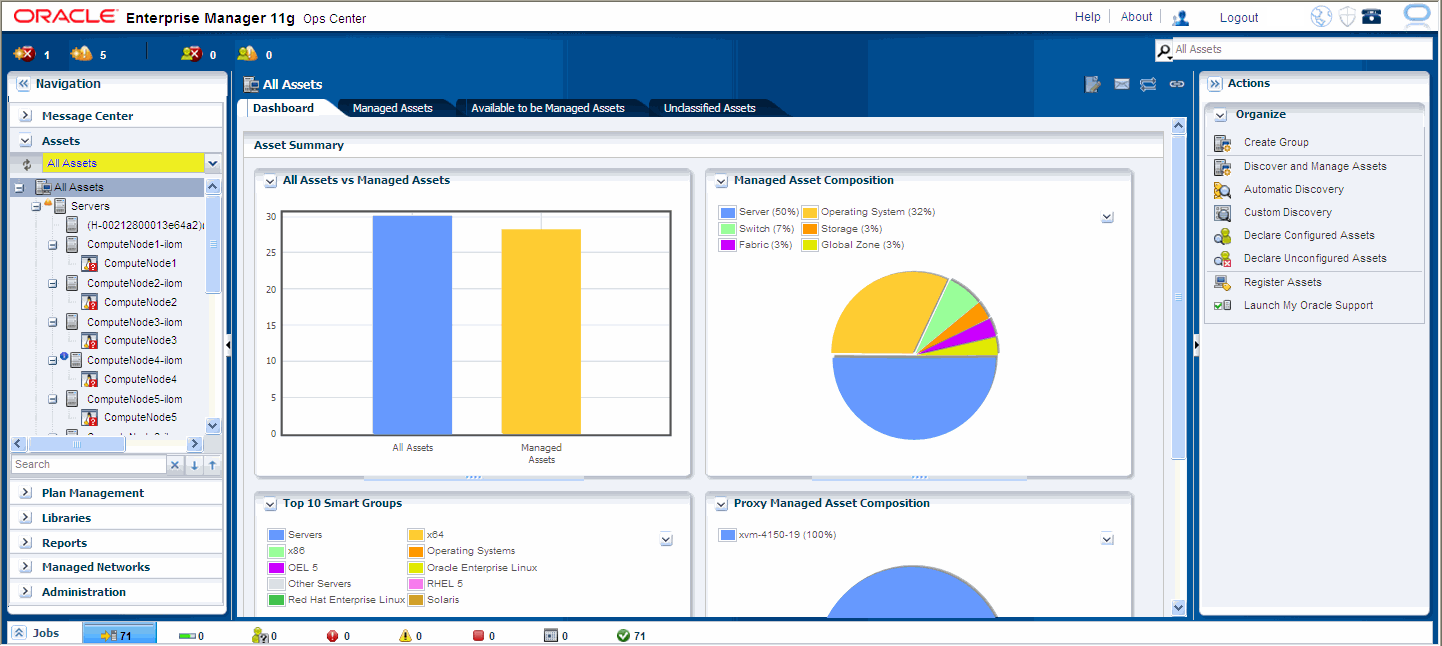Collapse the Top 10 Smart Groups panel
The height and width of the screenshot is (646, 1442).
[270, 504]
